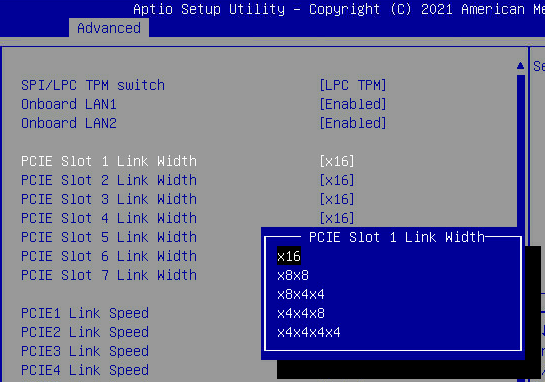Select Onboard LAN1 setting label
The width and height of the screenshot is (545, 382).
(69, 104)
